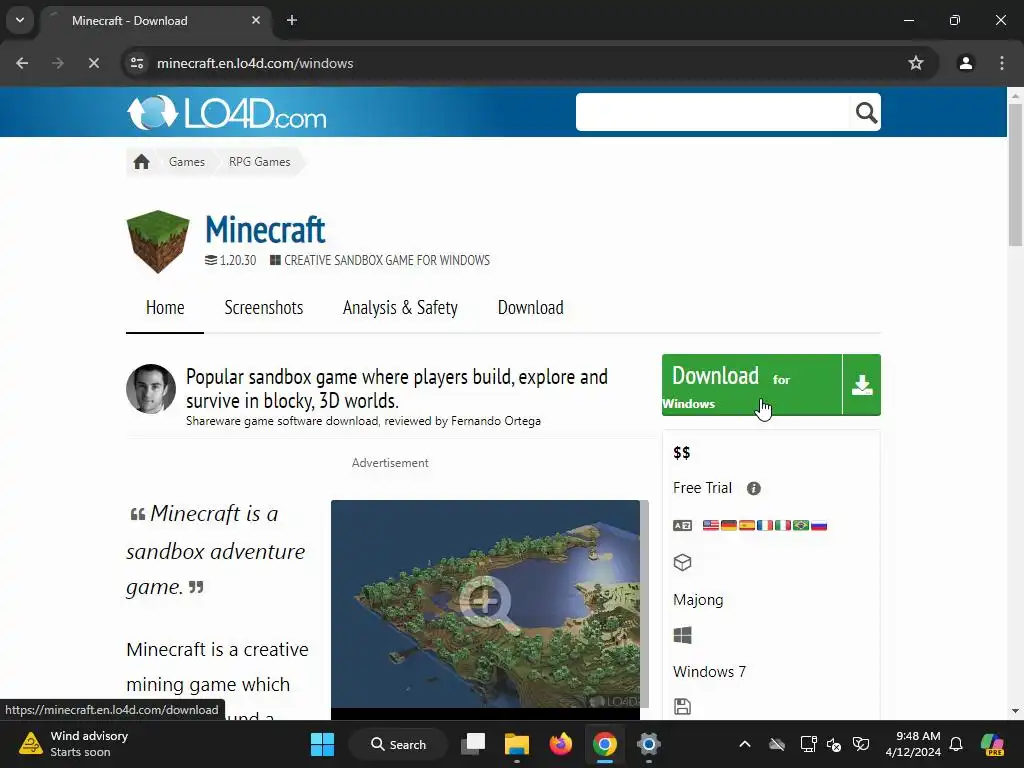Go back to the previous page
The image size is (1024, 768).
(x=22, y=63)
